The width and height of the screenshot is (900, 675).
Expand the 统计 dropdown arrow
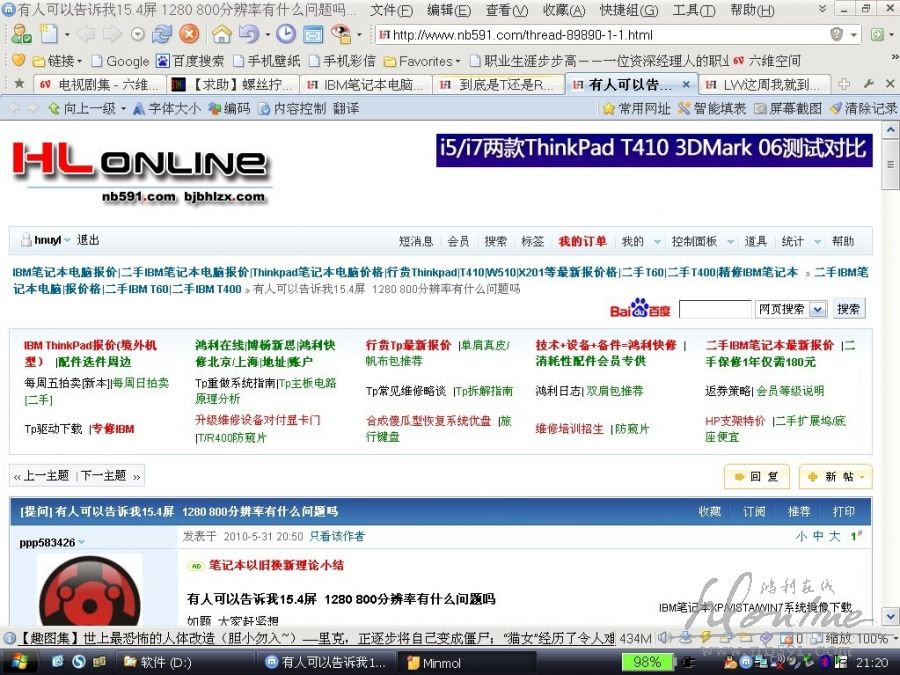click(817, 242)
